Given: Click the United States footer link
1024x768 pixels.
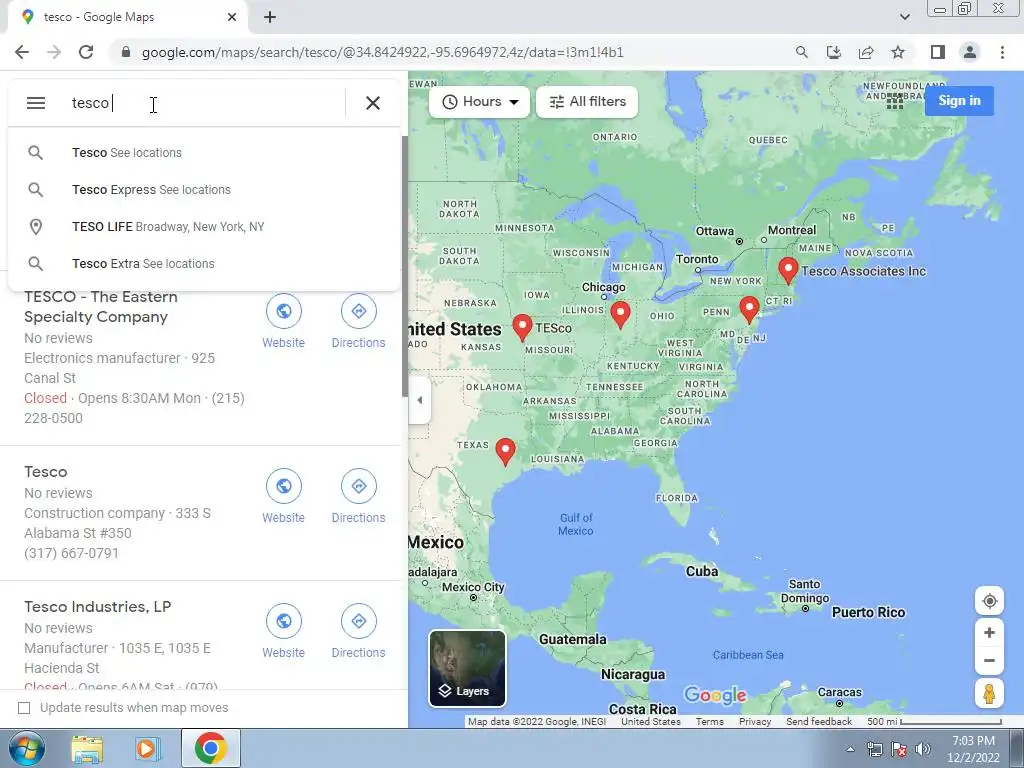Looking at the screenshot, I should [x=650, y=722].
